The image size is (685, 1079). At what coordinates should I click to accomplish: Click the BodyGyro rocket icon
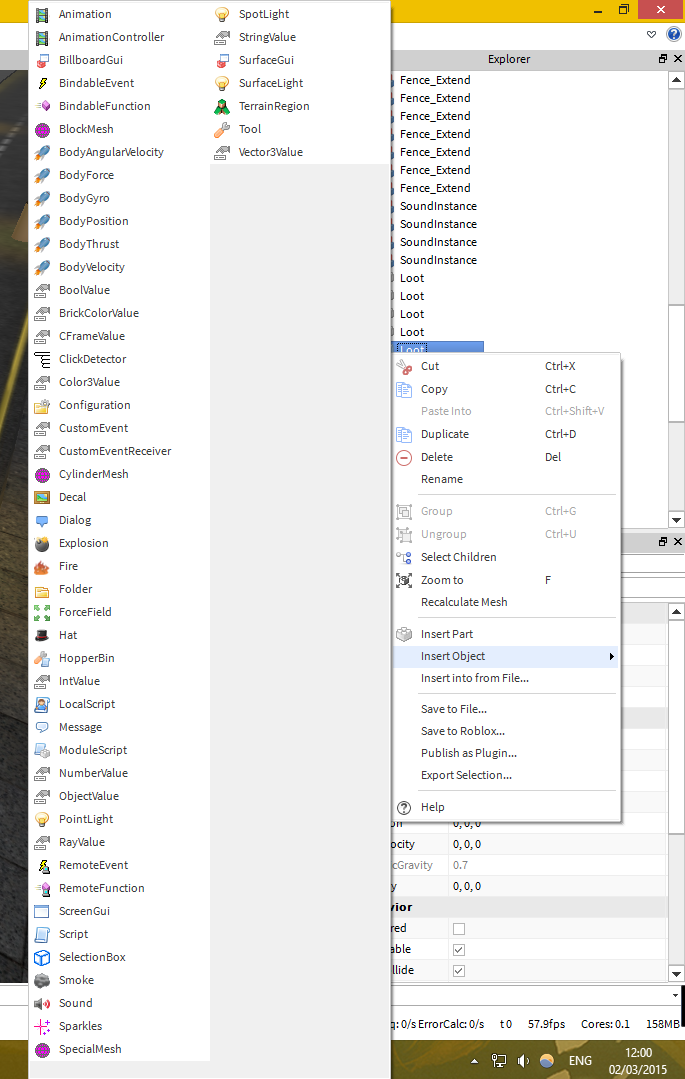[42, 198]
